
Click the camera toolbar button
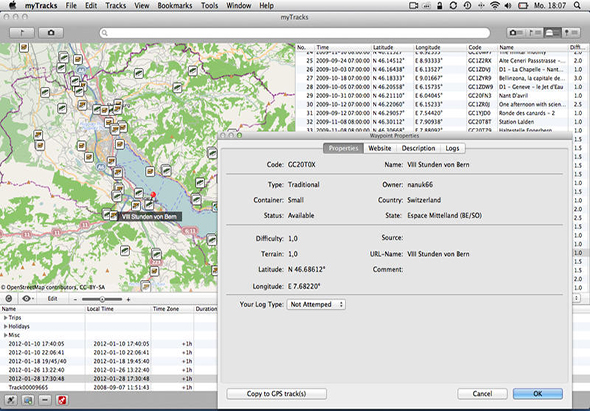[51, 33]
